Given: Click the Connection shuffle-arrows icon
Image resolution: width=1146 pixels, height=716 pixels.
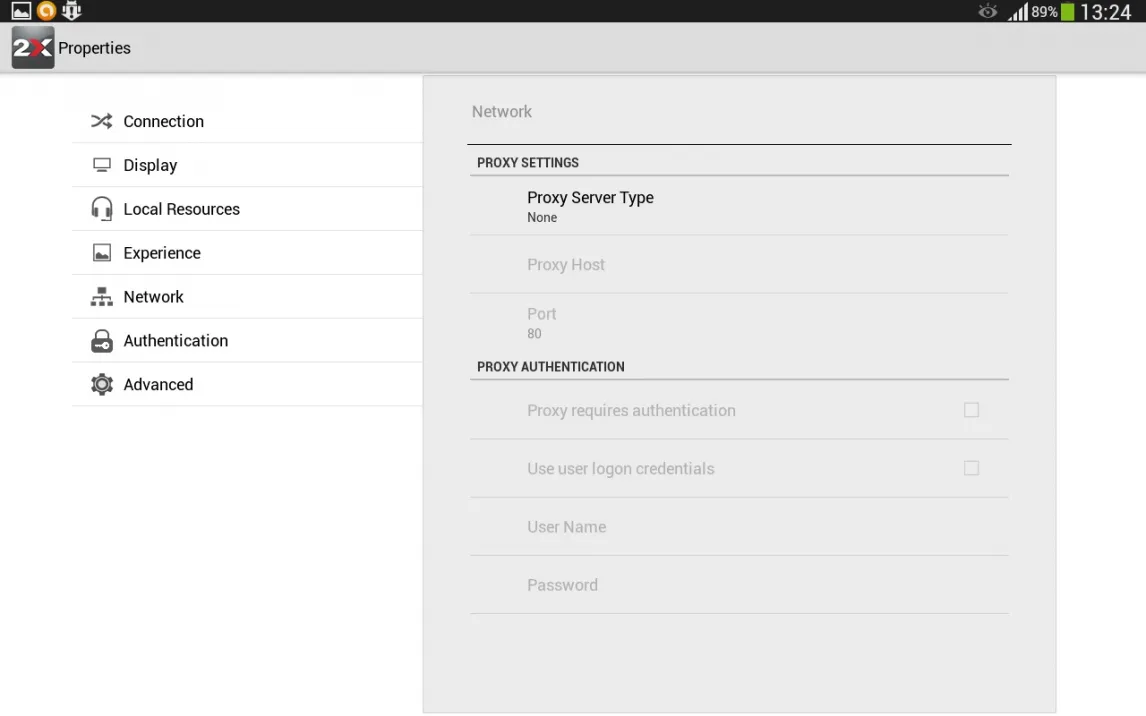Looking at the screenshot, I should tap(102, 121).
